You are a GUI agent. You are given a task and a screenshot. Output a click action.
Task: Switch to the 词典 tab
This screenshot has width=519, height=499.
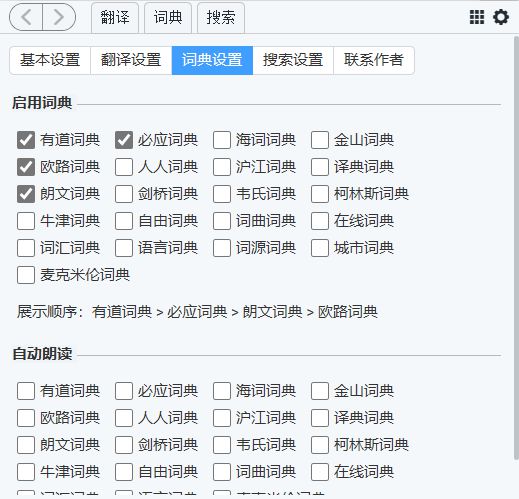click(168, 18)
